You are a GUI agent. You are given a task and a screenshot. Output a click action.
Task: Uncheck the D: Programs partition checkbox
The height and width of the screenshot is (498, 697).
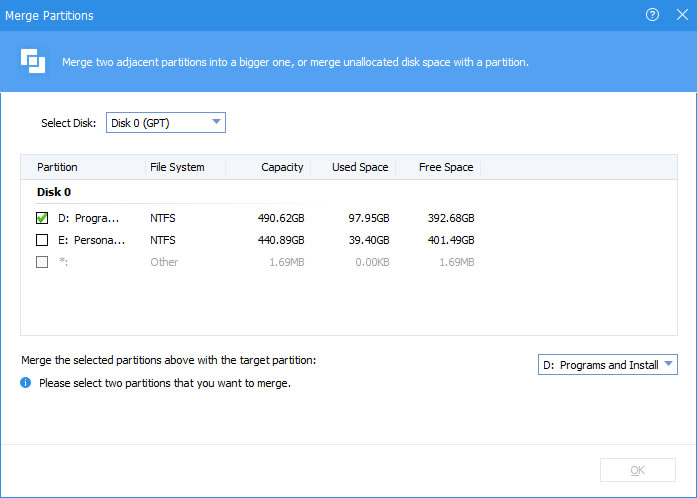42,218
